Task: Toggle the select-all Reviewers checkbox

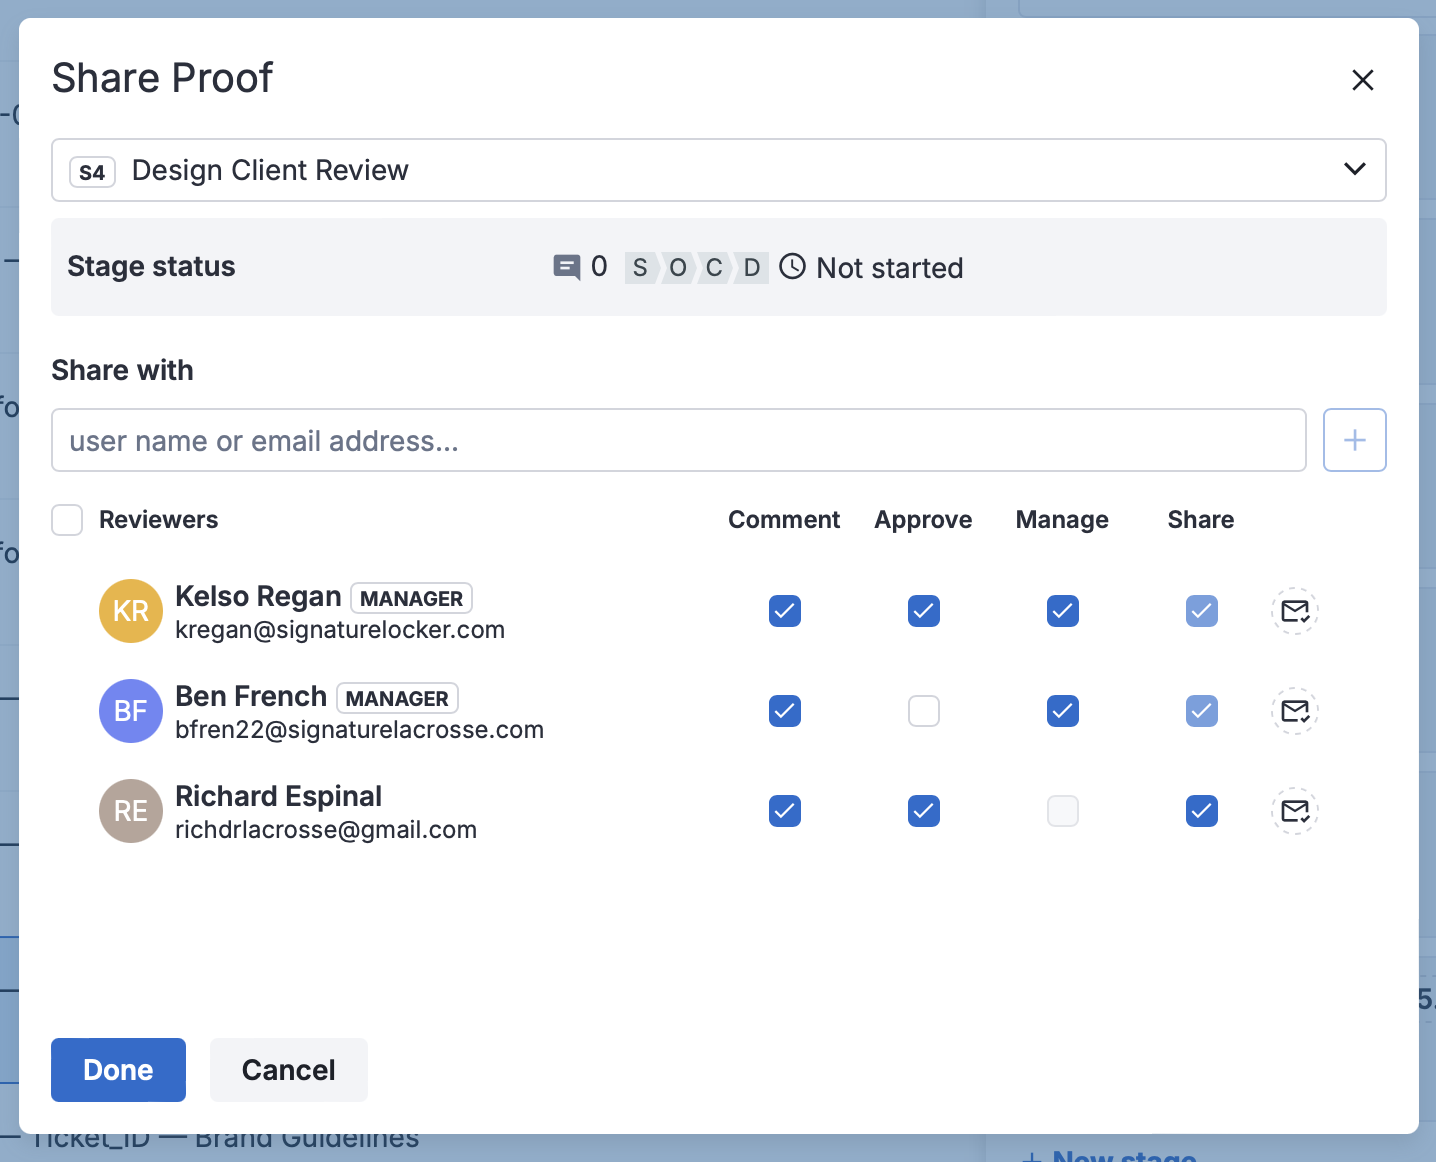Action: point(67,520)
